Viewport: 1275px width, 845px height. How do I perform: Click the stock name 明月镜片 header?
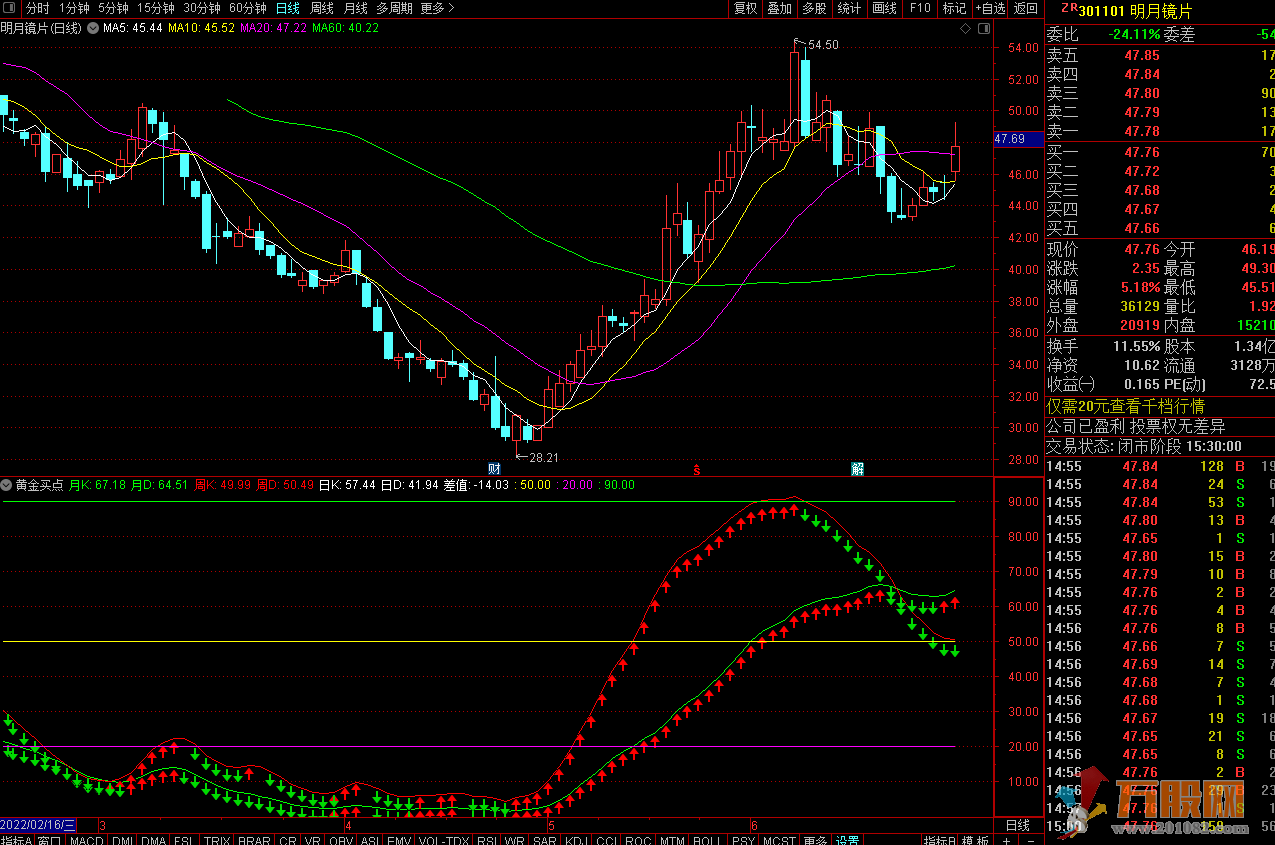point(1161,10)
